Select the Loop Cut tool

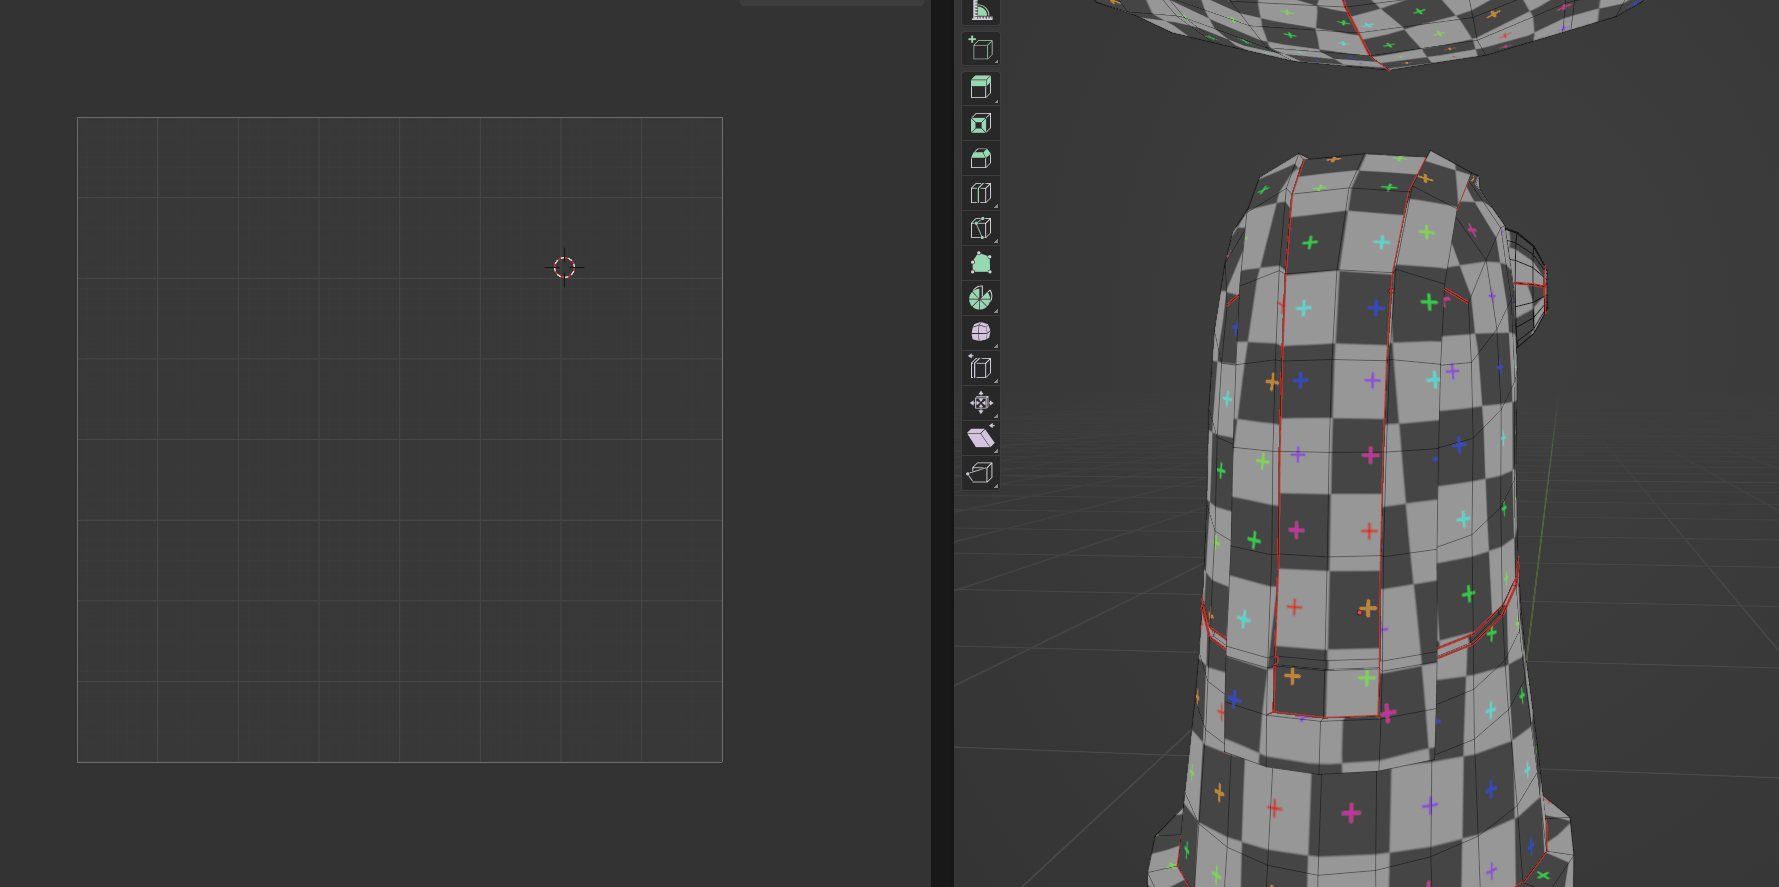[981, 193]
